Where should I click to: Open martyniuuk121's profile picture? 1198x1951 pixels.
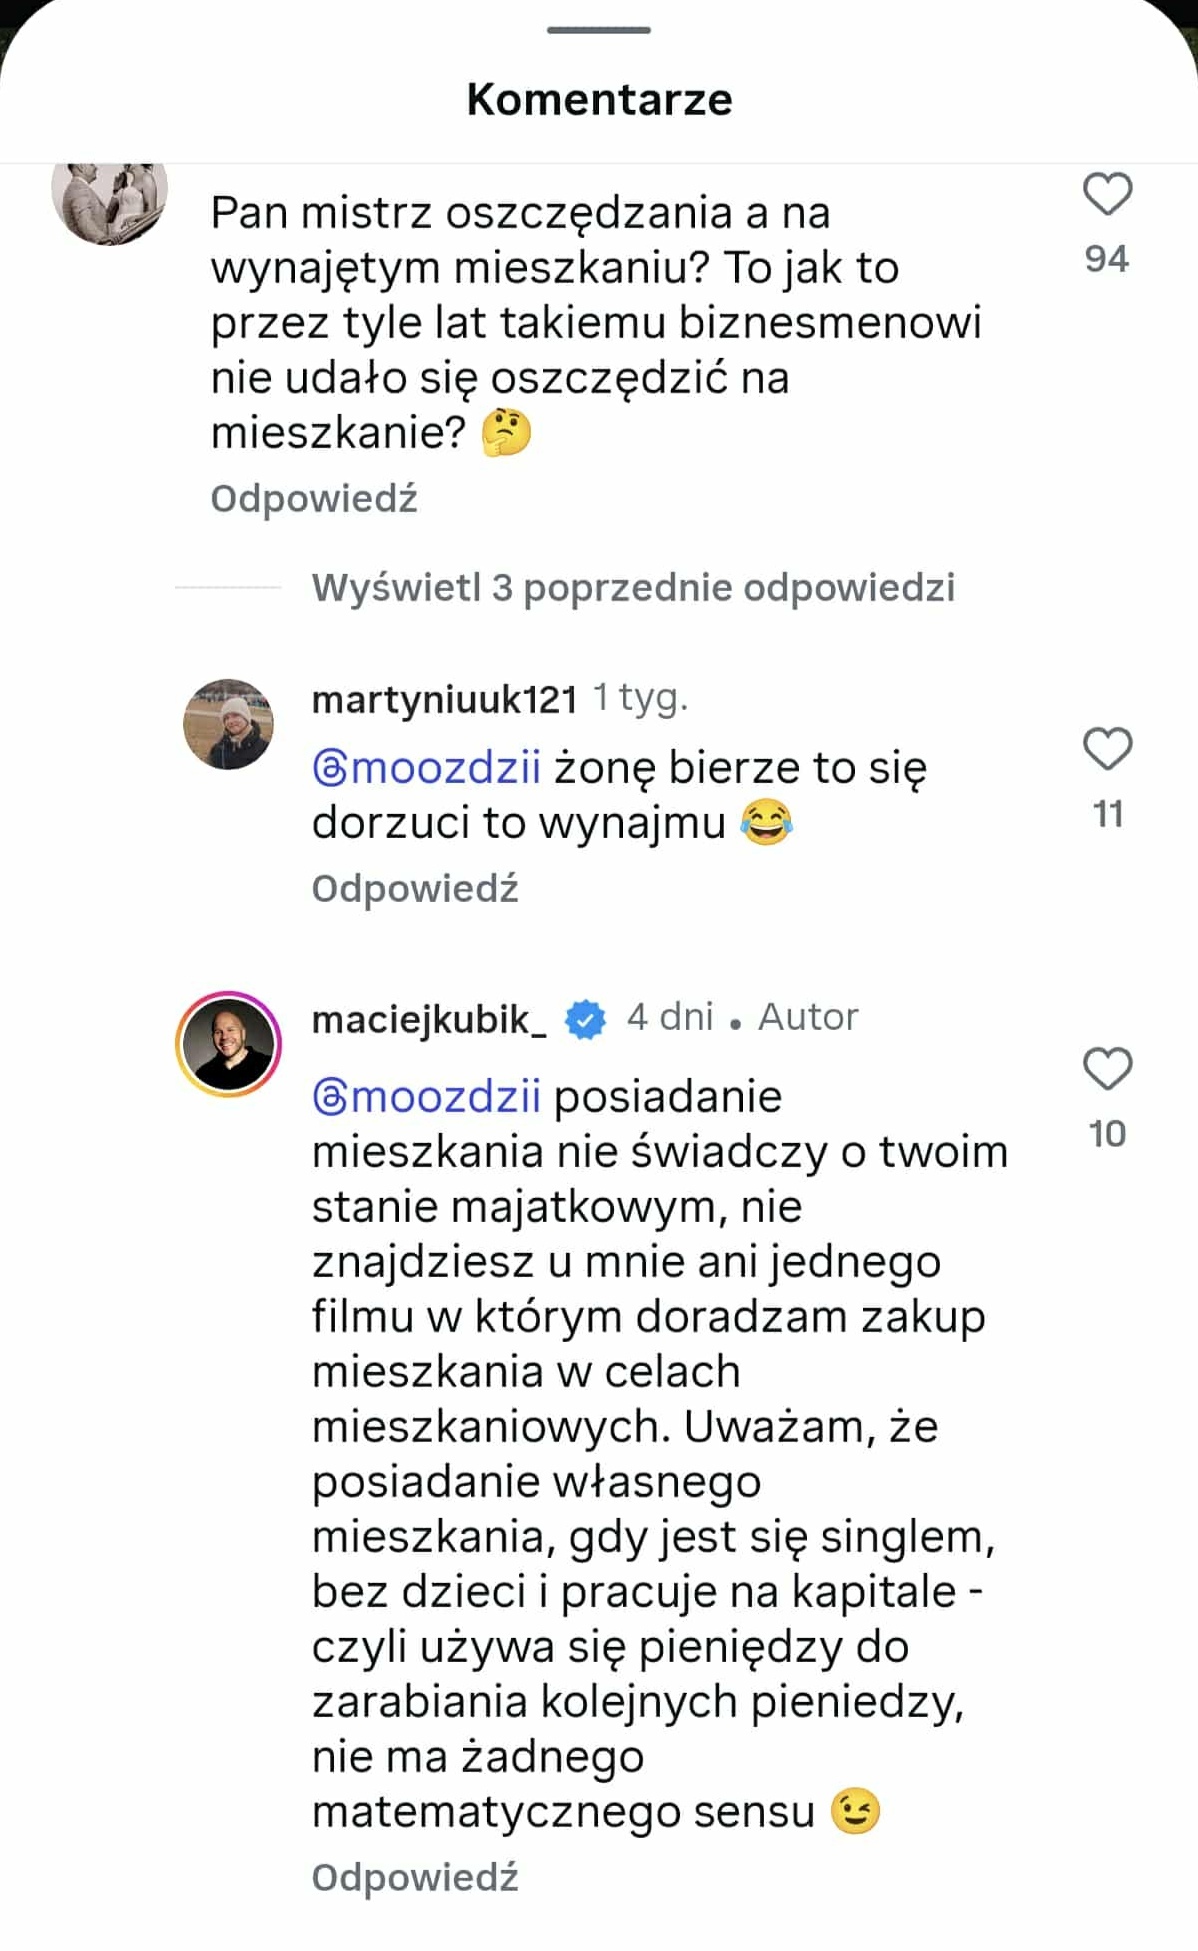[228, 724]
